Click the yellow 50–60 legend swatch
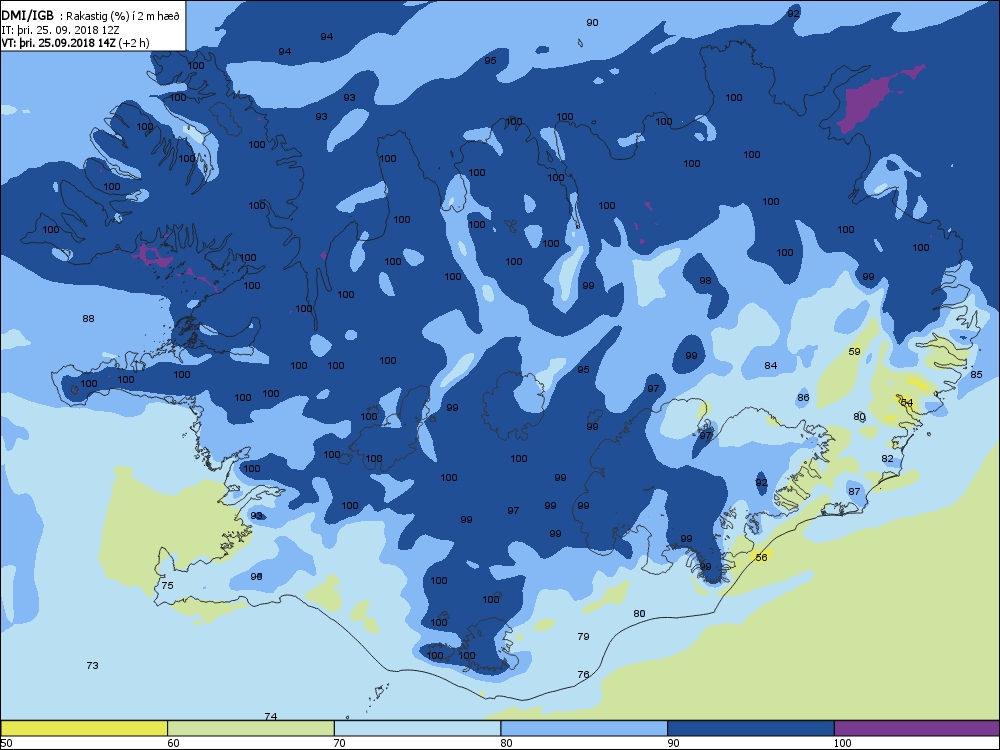Screen dimensions: 1000x750 pos(84,728)
